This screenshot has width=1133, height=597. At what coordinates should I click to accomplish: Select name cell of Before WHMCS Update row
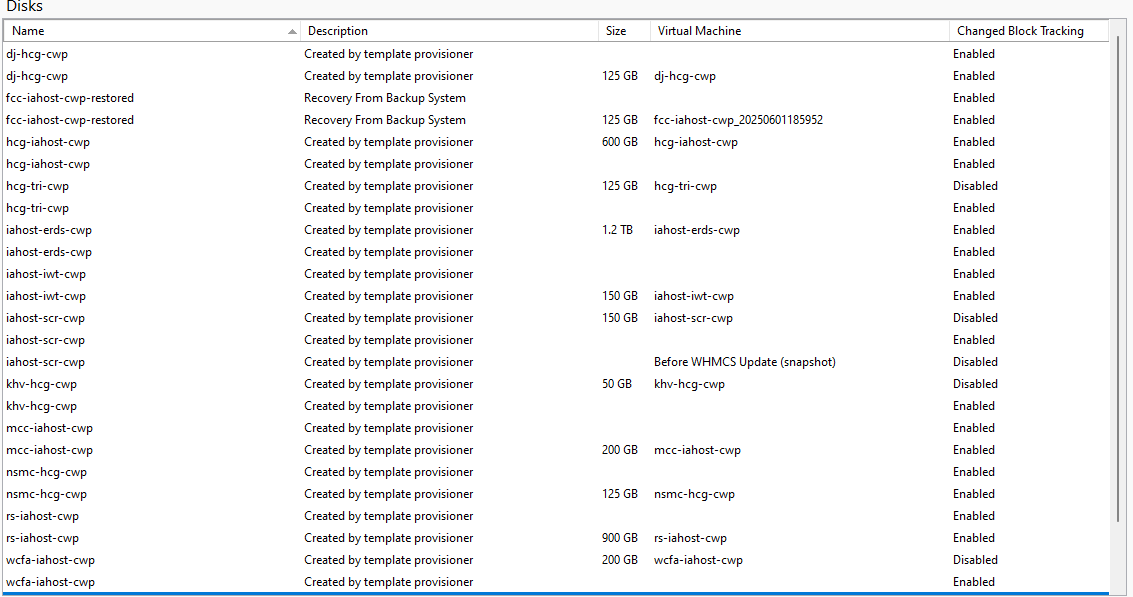(x=46, y=362)
